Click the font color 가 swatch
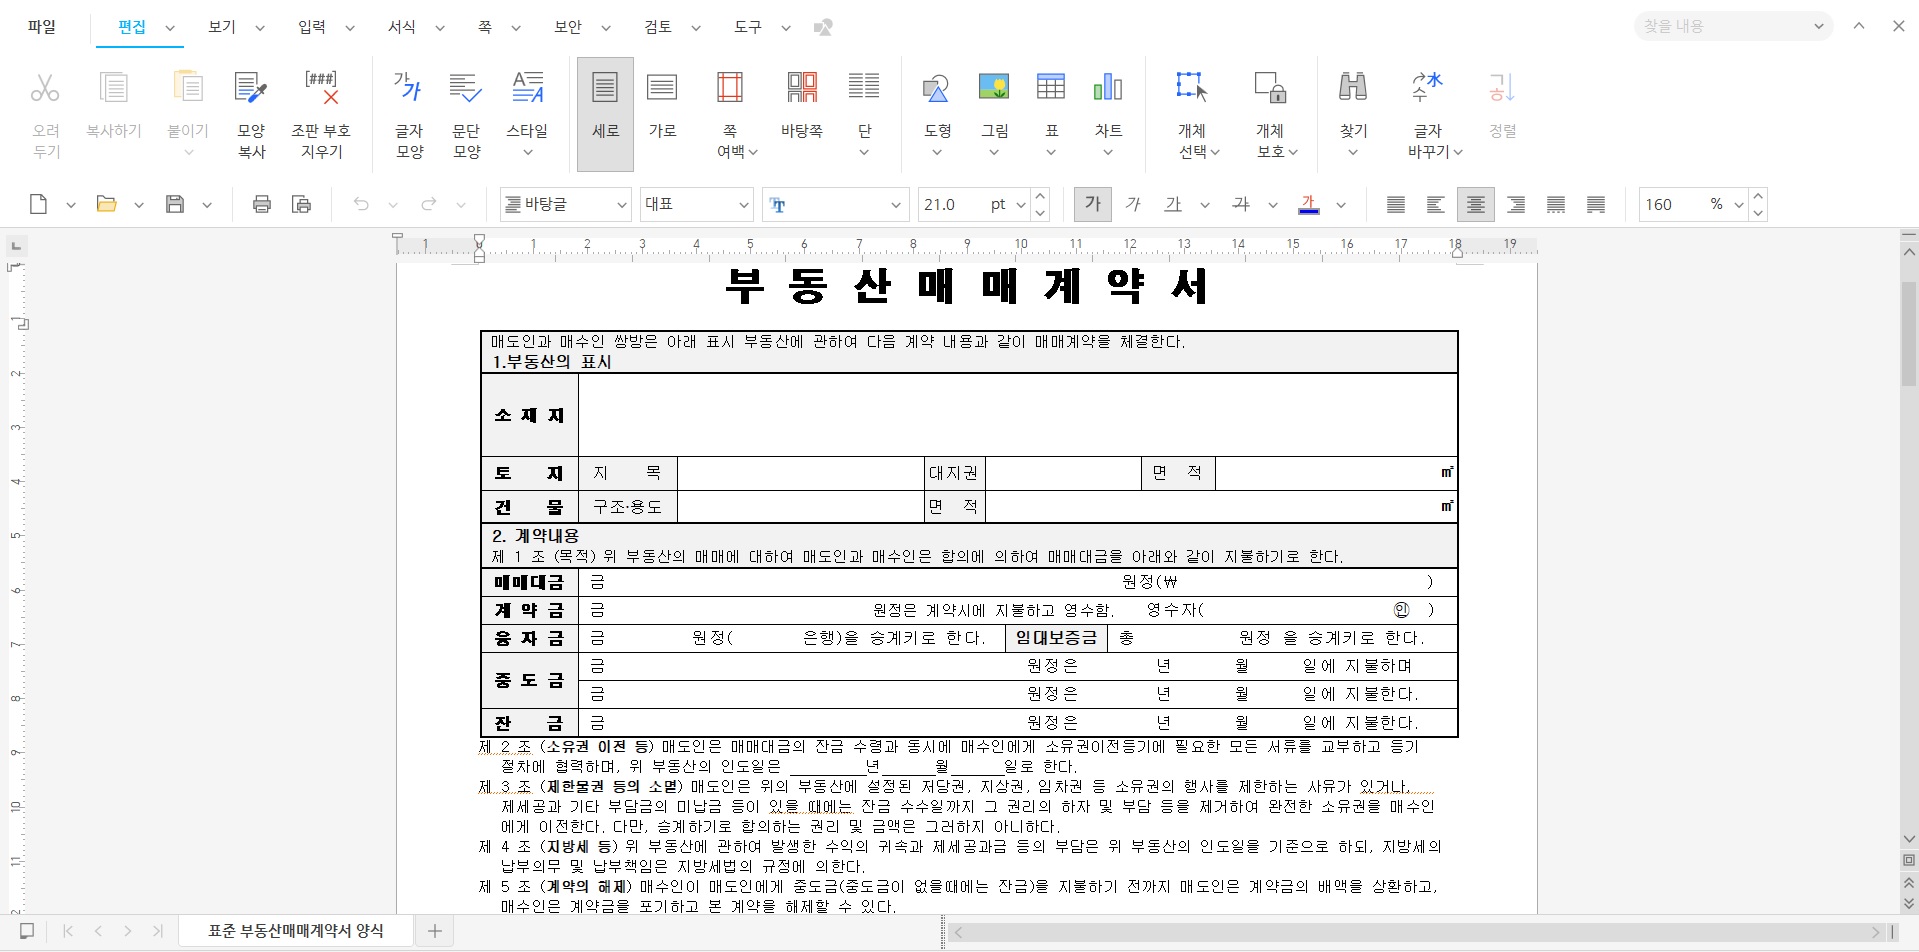Viewport: 1919px width, 952px height. (x=1308, y=204)
